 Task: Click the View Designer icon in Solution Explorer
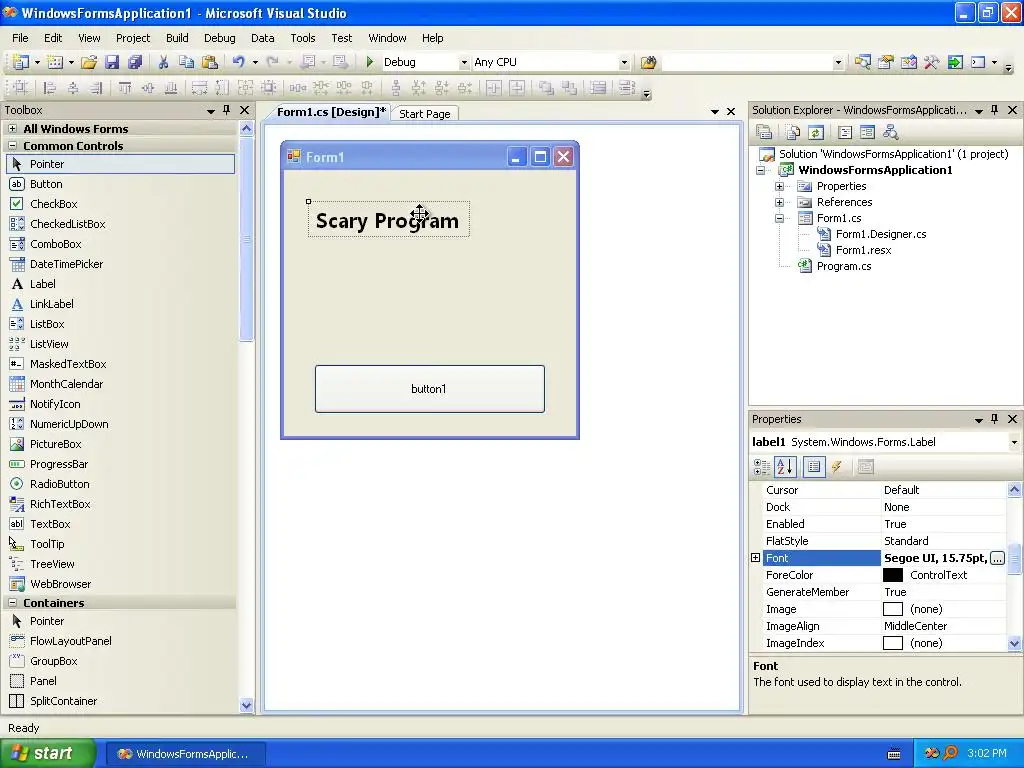(x=867, y=133)
